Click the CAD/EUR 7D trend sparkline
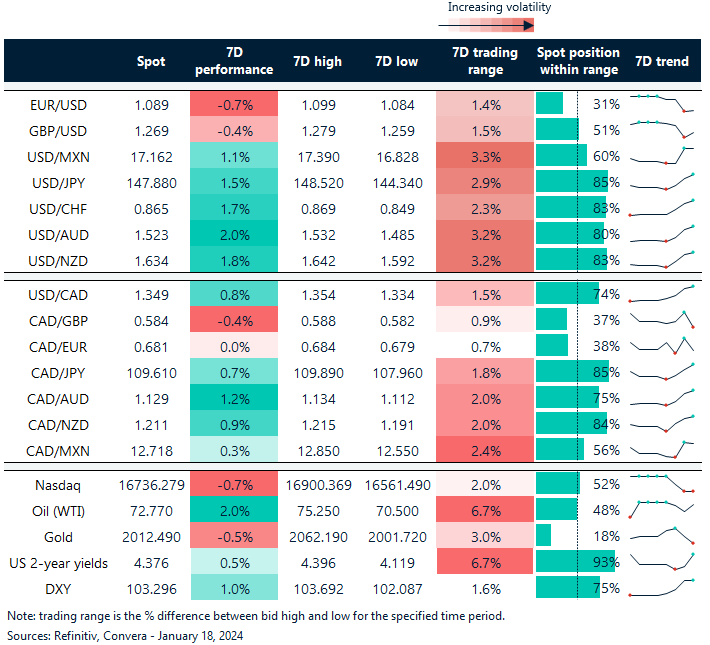This screenshot has height=645, width=710. click(661, 346)
